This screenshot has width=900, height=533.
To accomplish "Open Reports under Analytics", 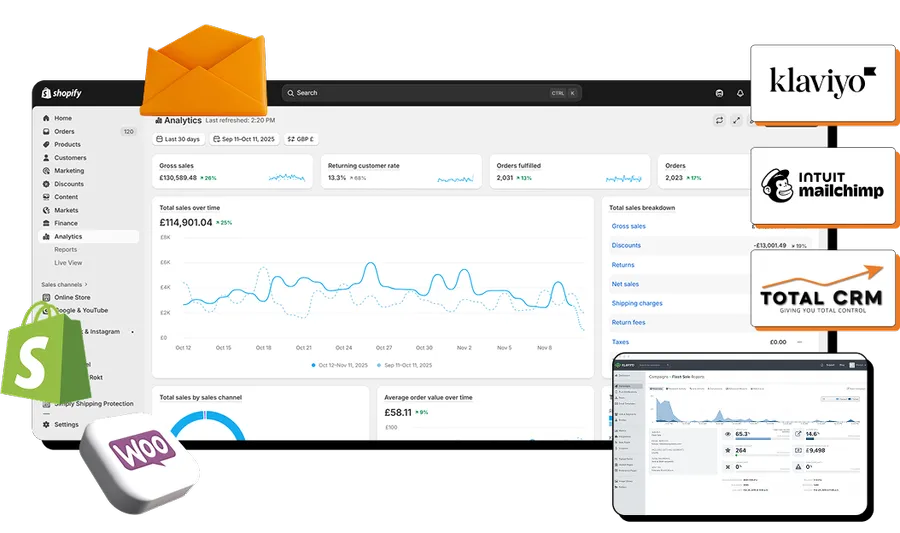I will click(65, 250).
